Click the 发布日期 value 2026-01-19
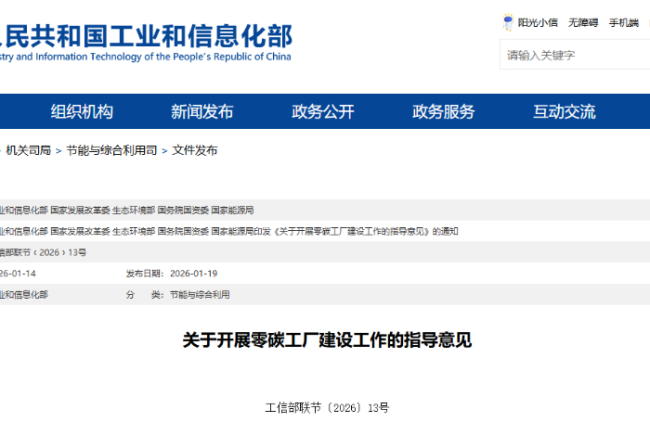The height and width of the screenshot is (435, 650). [194, 274]
